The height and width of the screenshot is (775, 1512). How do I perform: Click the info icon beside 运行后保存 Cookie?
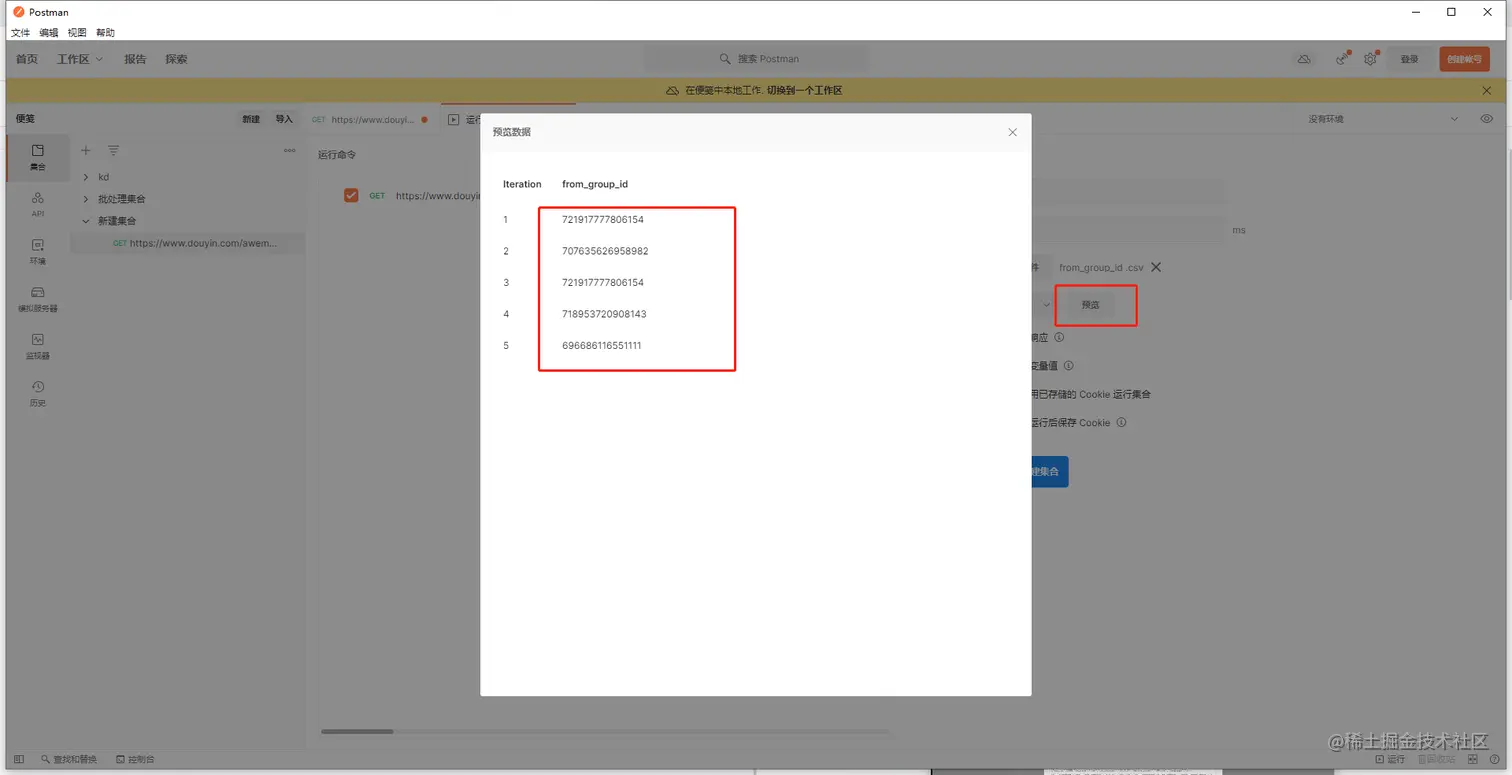coord(1121,422)
